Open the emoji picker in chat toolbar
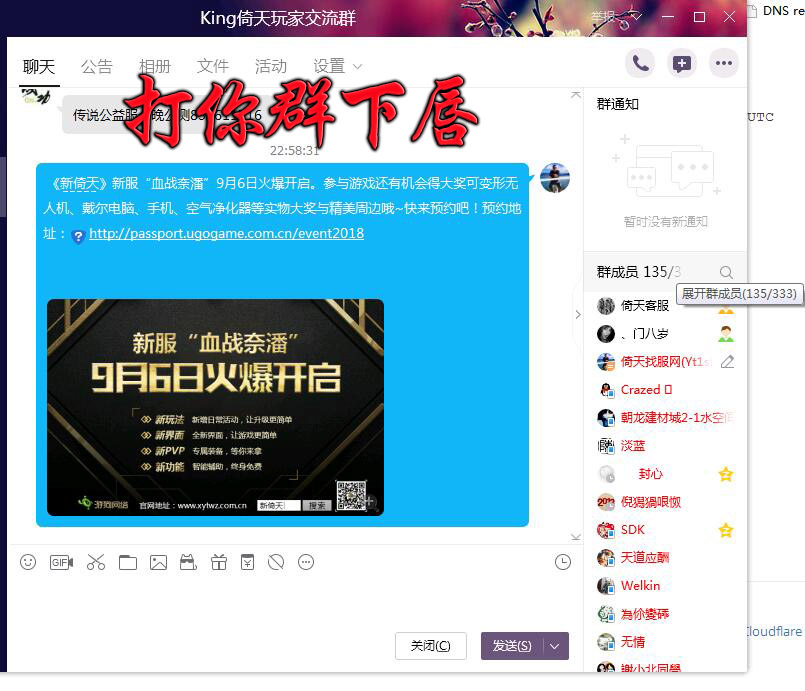Image resolution: width=805 pixels, height=691 pixels. tap(28, 562)
